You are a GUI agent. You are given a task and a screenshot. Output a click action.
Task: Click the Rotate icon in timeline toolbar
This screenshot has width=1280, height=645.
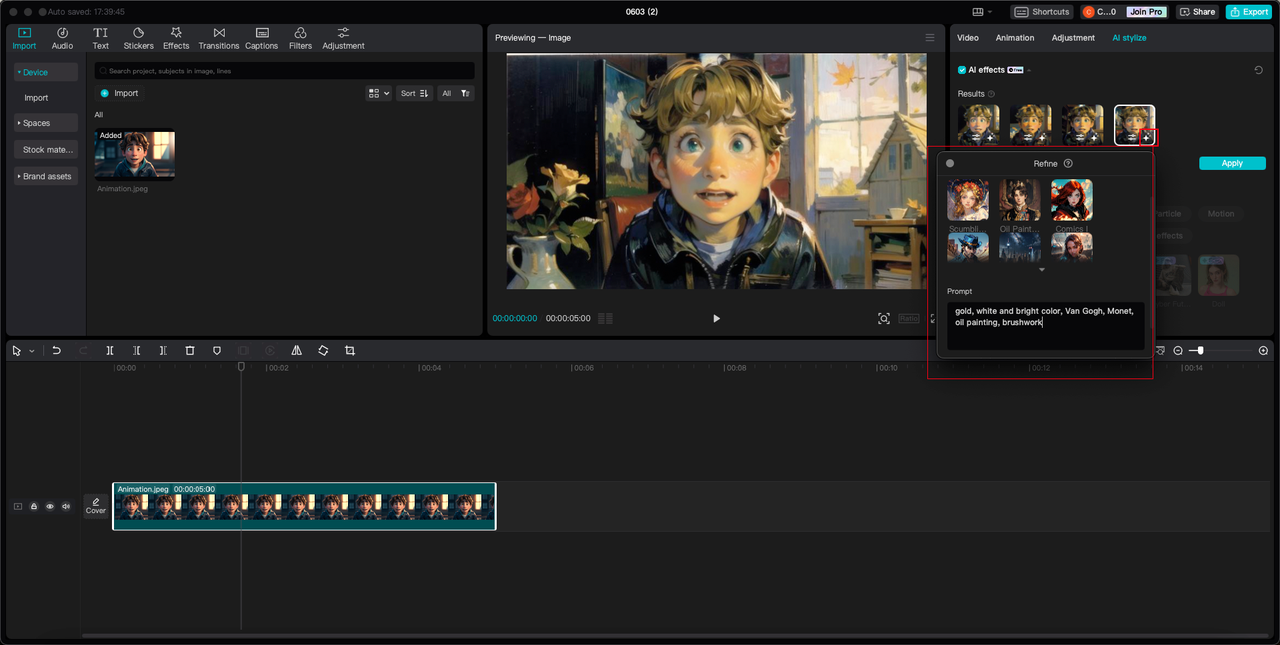[x=323, y=351]
